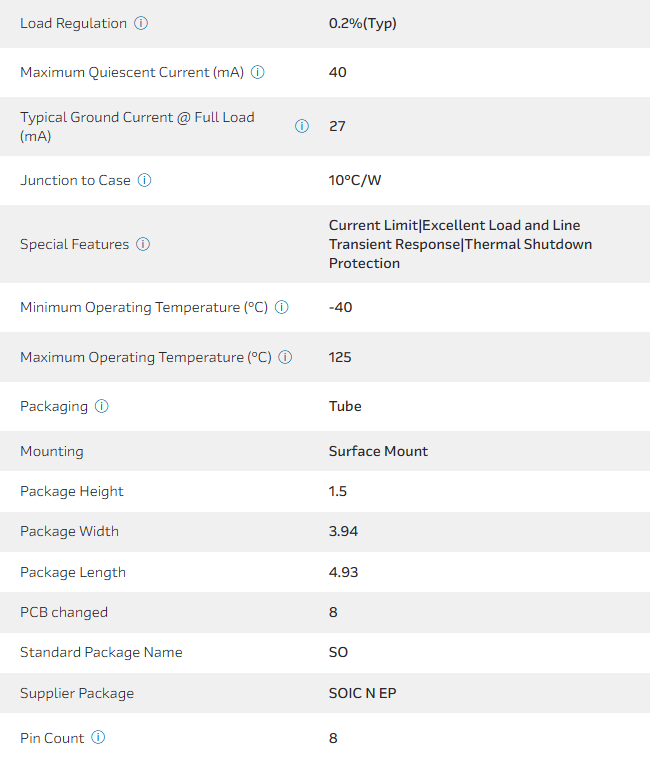Show info for Minimum Operating Temperature
The height and width of the screenshot is (764, 650).
(282, 307)
